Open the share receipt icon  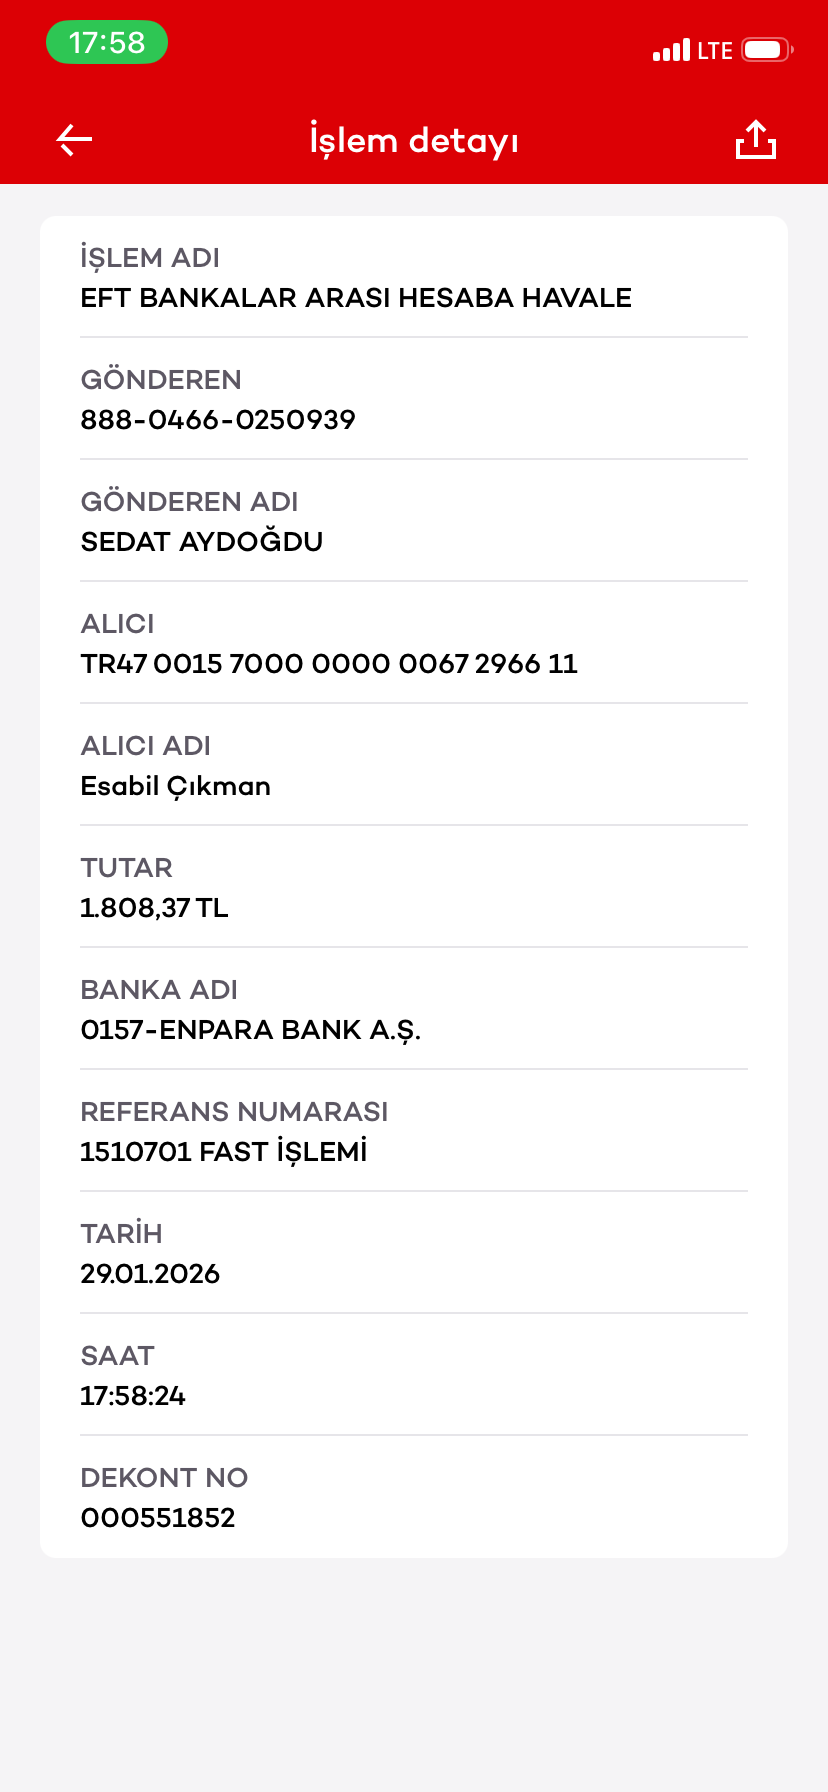[756, 140]
